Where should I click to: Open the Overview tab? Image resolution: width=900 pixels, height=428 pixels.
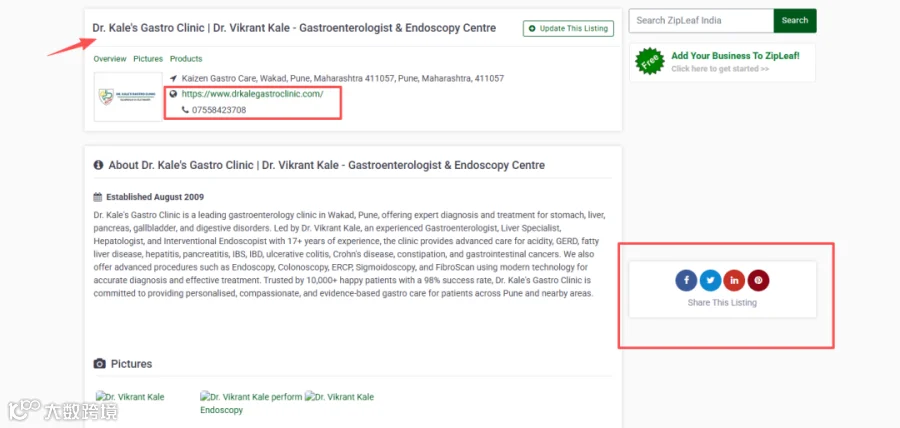(110, 59)
